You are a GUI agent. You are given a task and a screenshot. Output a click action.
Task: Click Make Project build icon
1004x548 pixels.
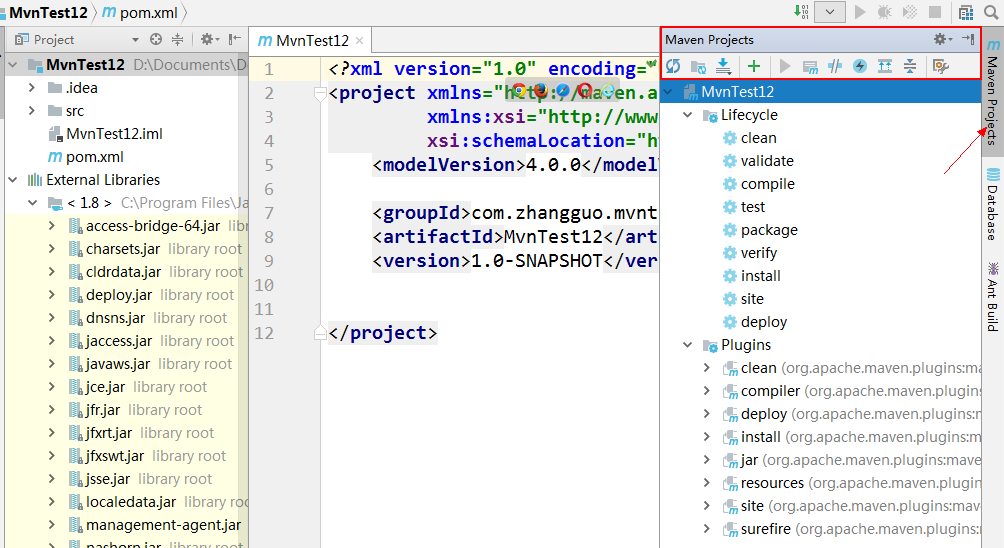point(801,12)
